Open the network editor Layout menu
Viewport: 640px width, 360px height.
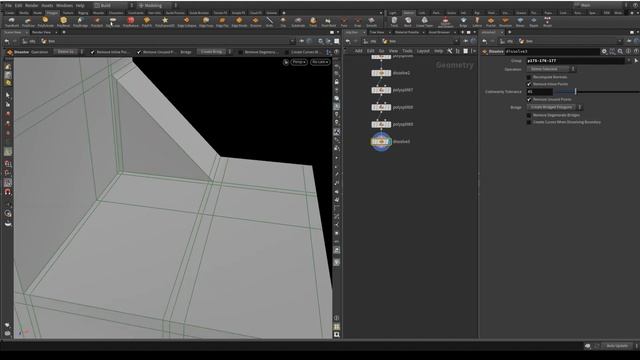pos(423,51)
